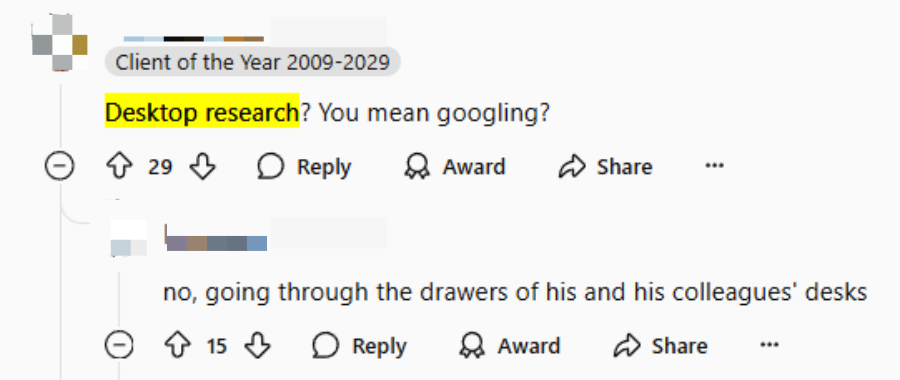This screenshot has height=380, width=900.
Task: Click the highlighted "Desktop research" text
Action: point(202,113)
